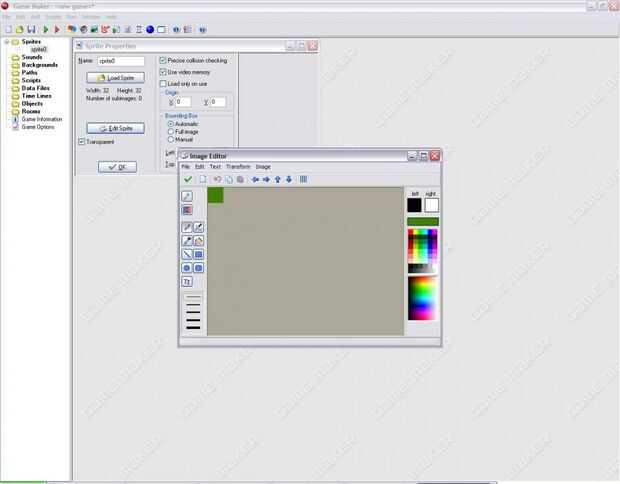Toggle the Transparent checkbox
This screenshot has height=484, width=620.
pyautogui.click(x=82, y=142)
